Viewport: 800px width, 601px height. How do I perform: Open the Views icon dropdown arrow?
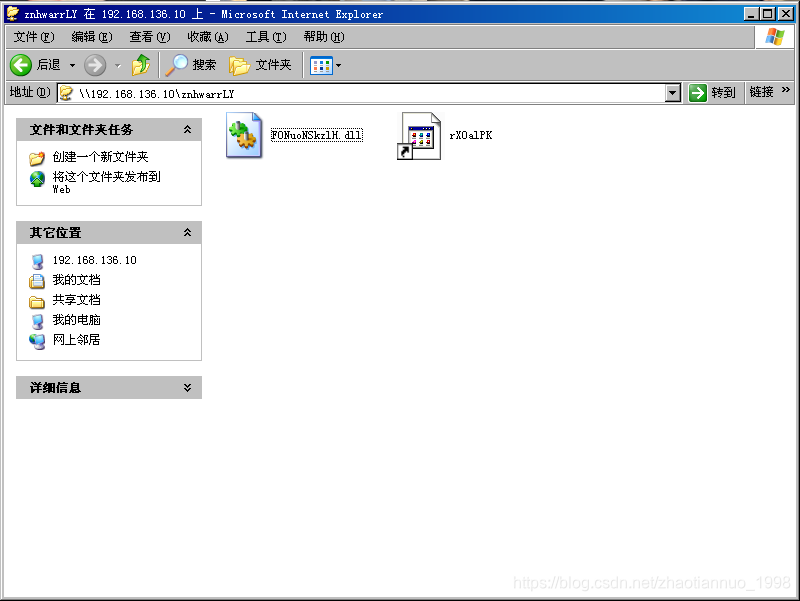[338, 65]
